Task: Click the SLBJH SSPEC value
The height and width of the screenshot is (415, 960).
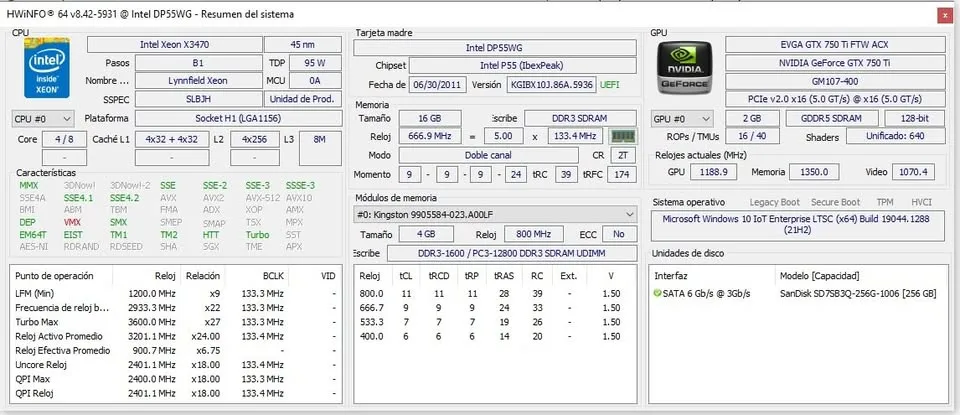Action: 198,99
